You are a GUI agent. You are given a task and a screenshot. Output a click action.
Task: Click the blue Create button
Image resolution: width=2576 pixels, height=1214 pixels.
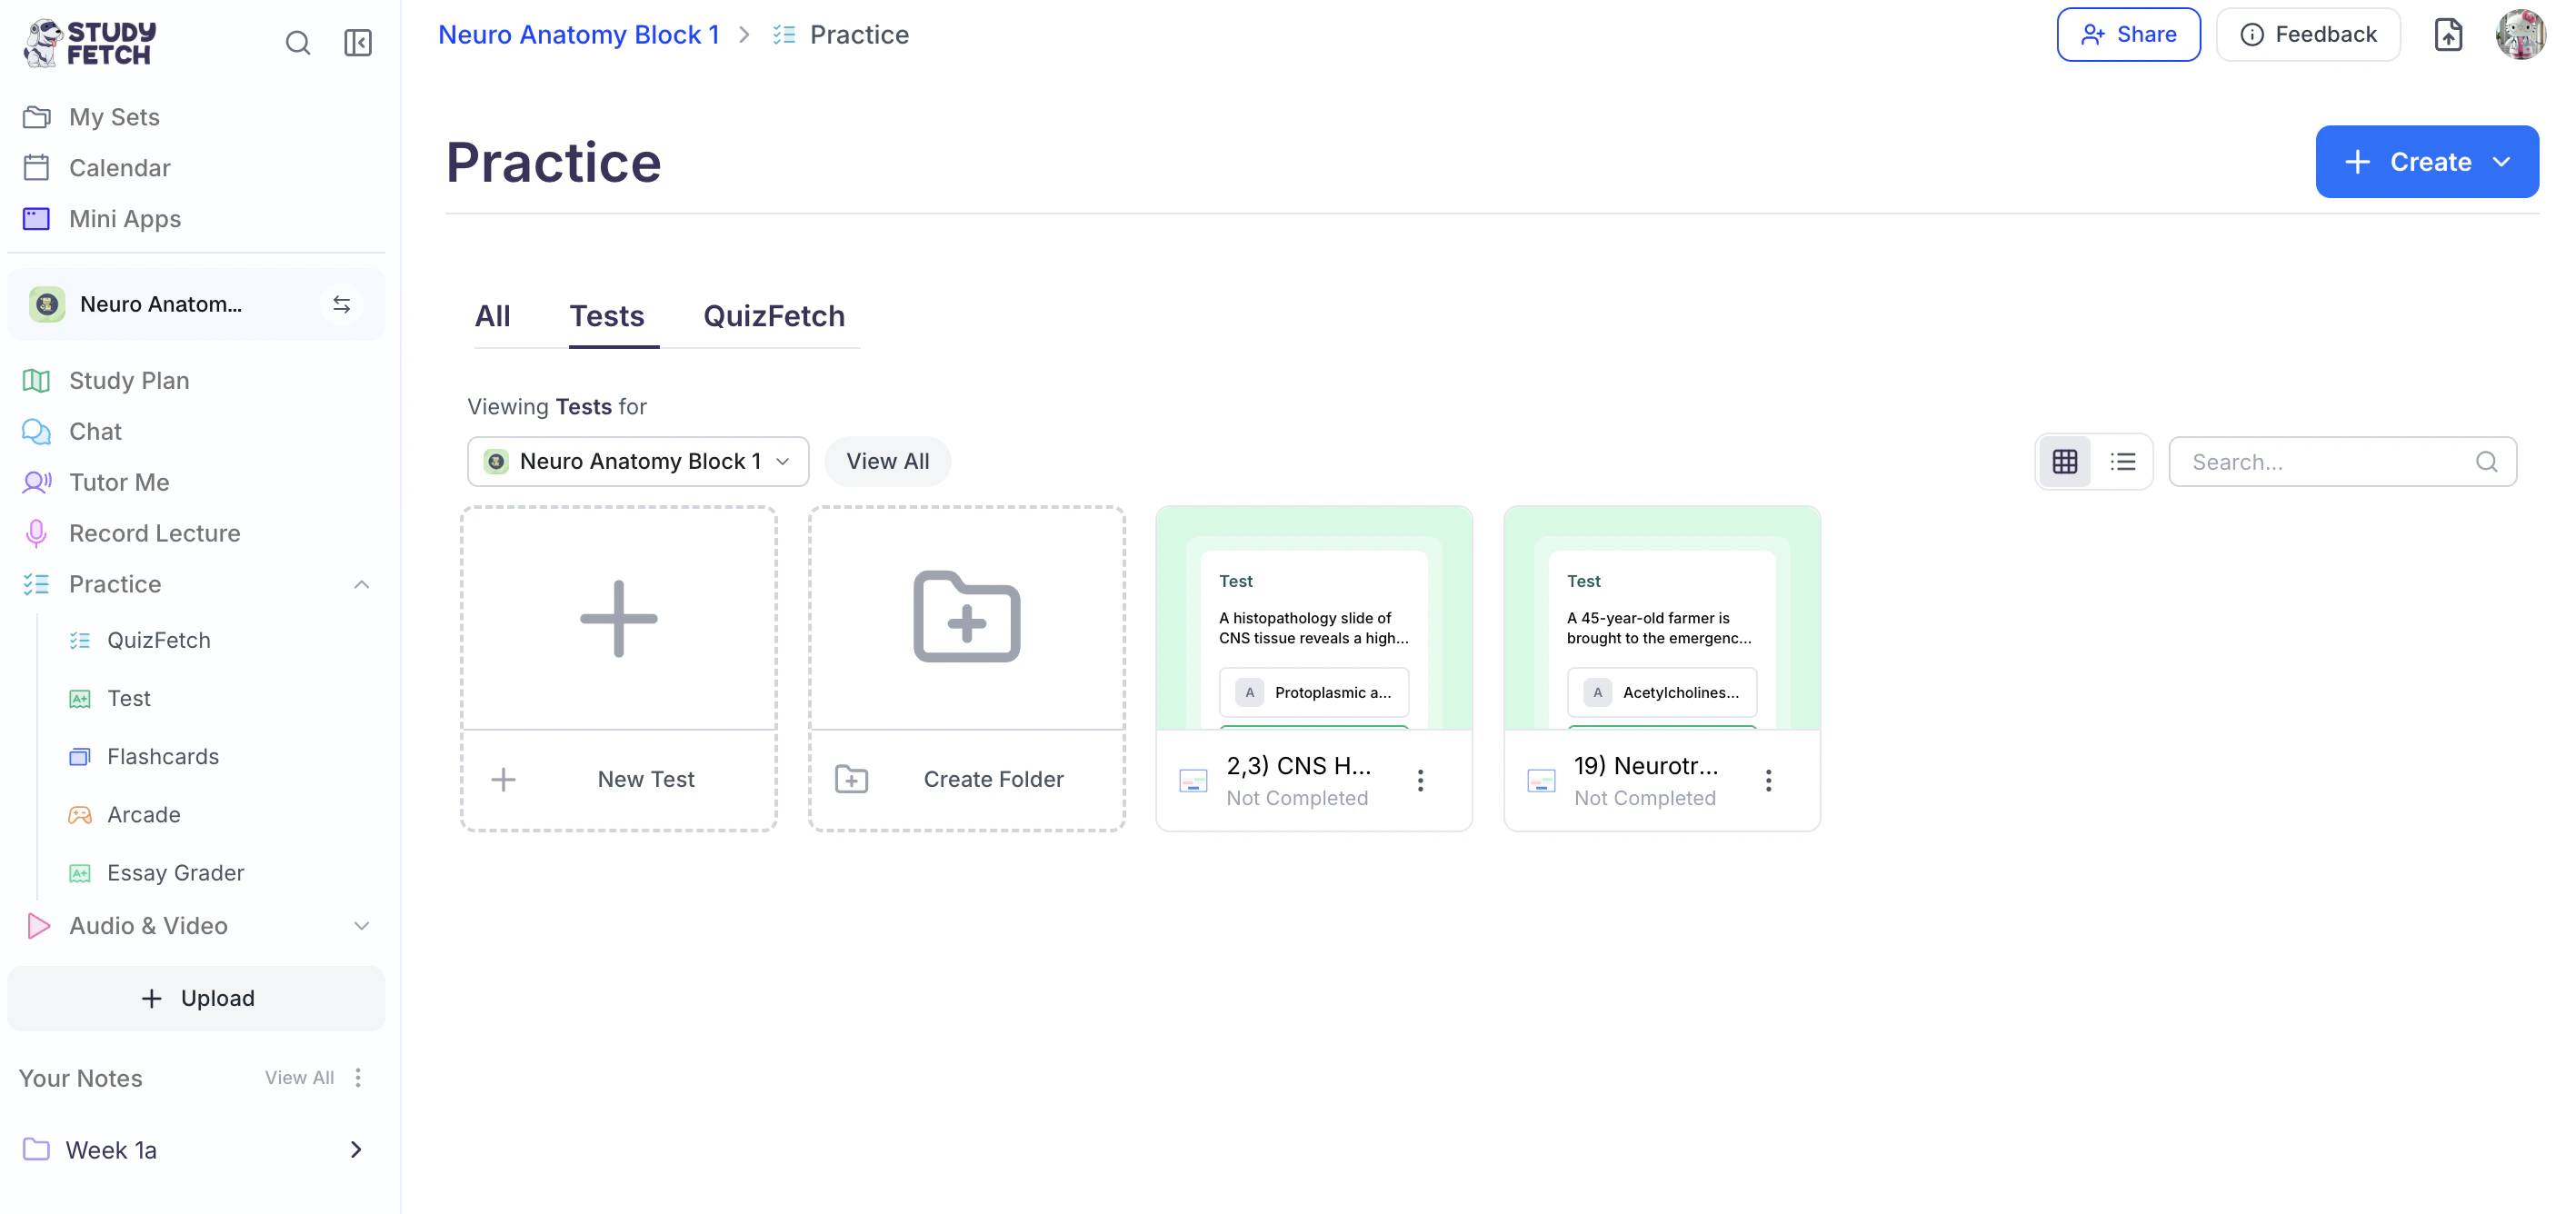(x=2426, y=162)
